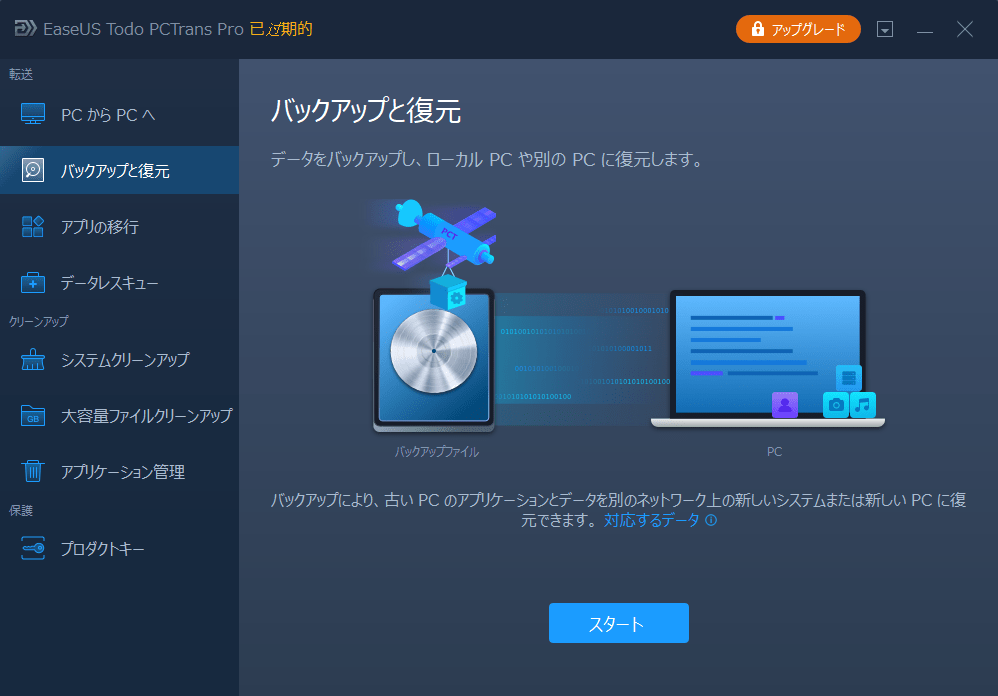Click the lock icon on the upgrade button
This screenshot has width=998, height=696.
point(758,29)
